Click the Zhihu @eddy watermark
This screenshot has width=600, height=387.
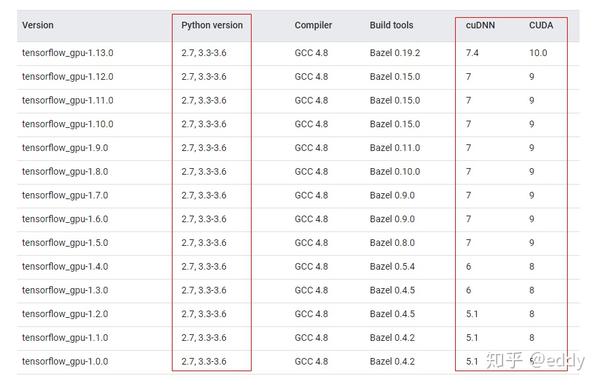535,361
